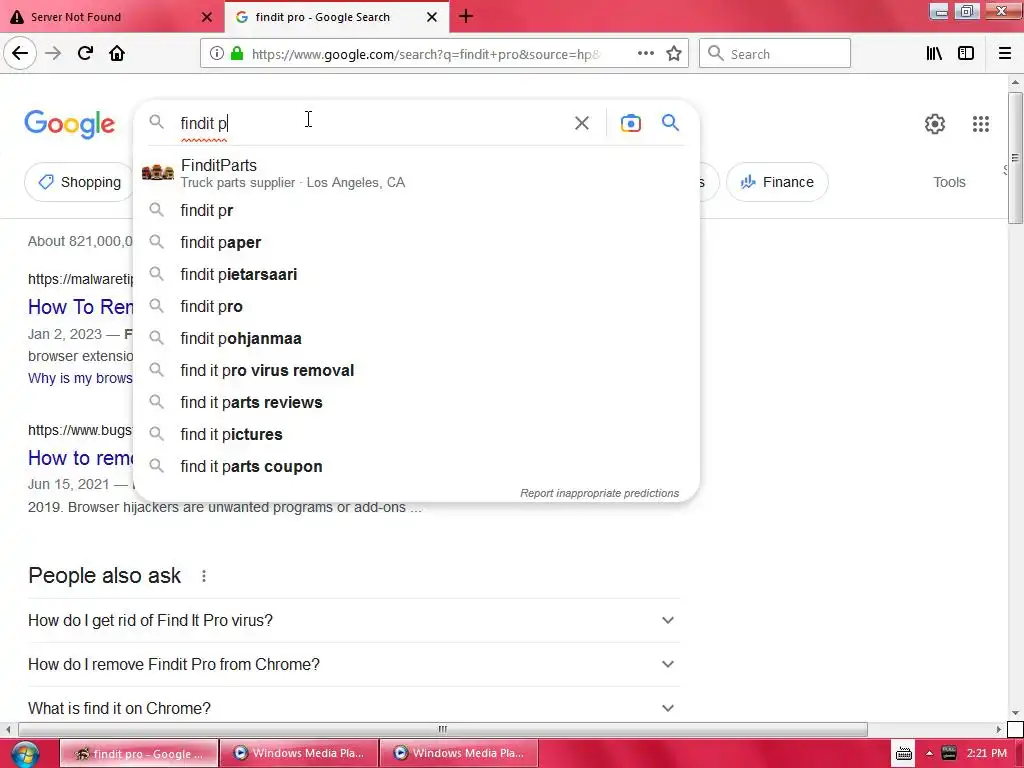The image size is (1024, 768).
Task: Click the Google logo
Action: click(x=69, y=124)
